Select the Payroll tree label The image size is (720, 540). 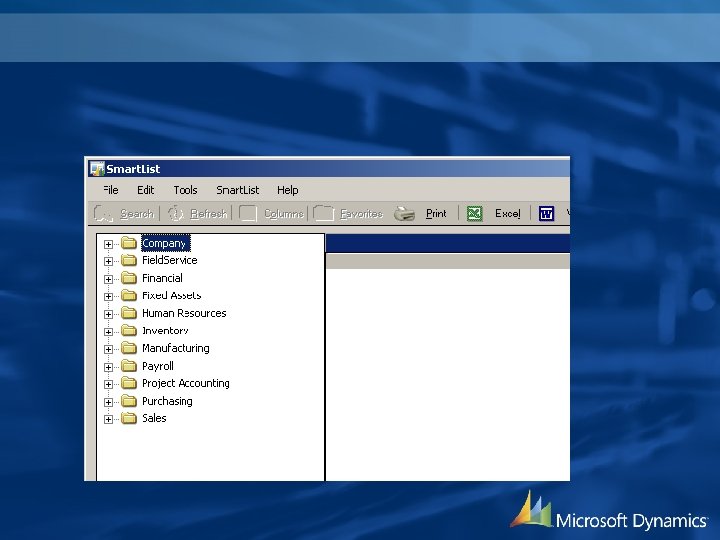pyautogui.click(x=158, y=366)
